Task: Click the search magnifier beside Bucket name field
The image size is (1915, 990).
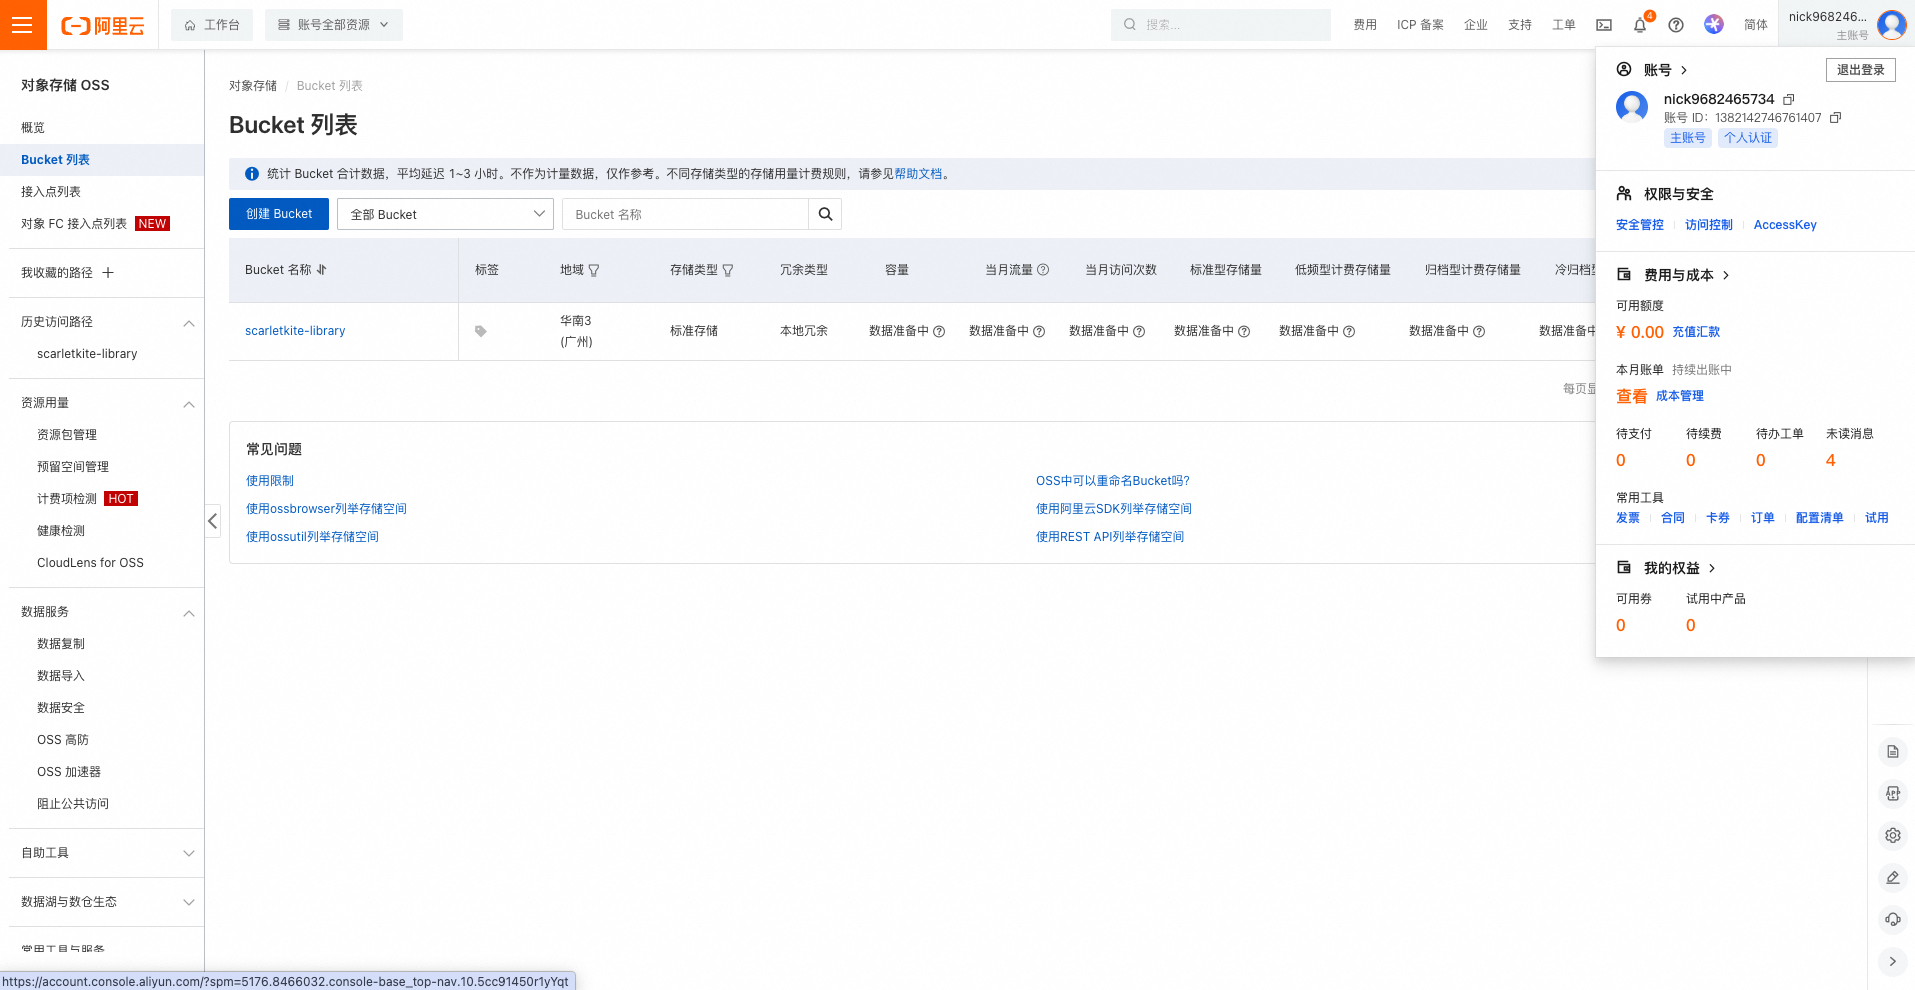Action: [825, 214]
